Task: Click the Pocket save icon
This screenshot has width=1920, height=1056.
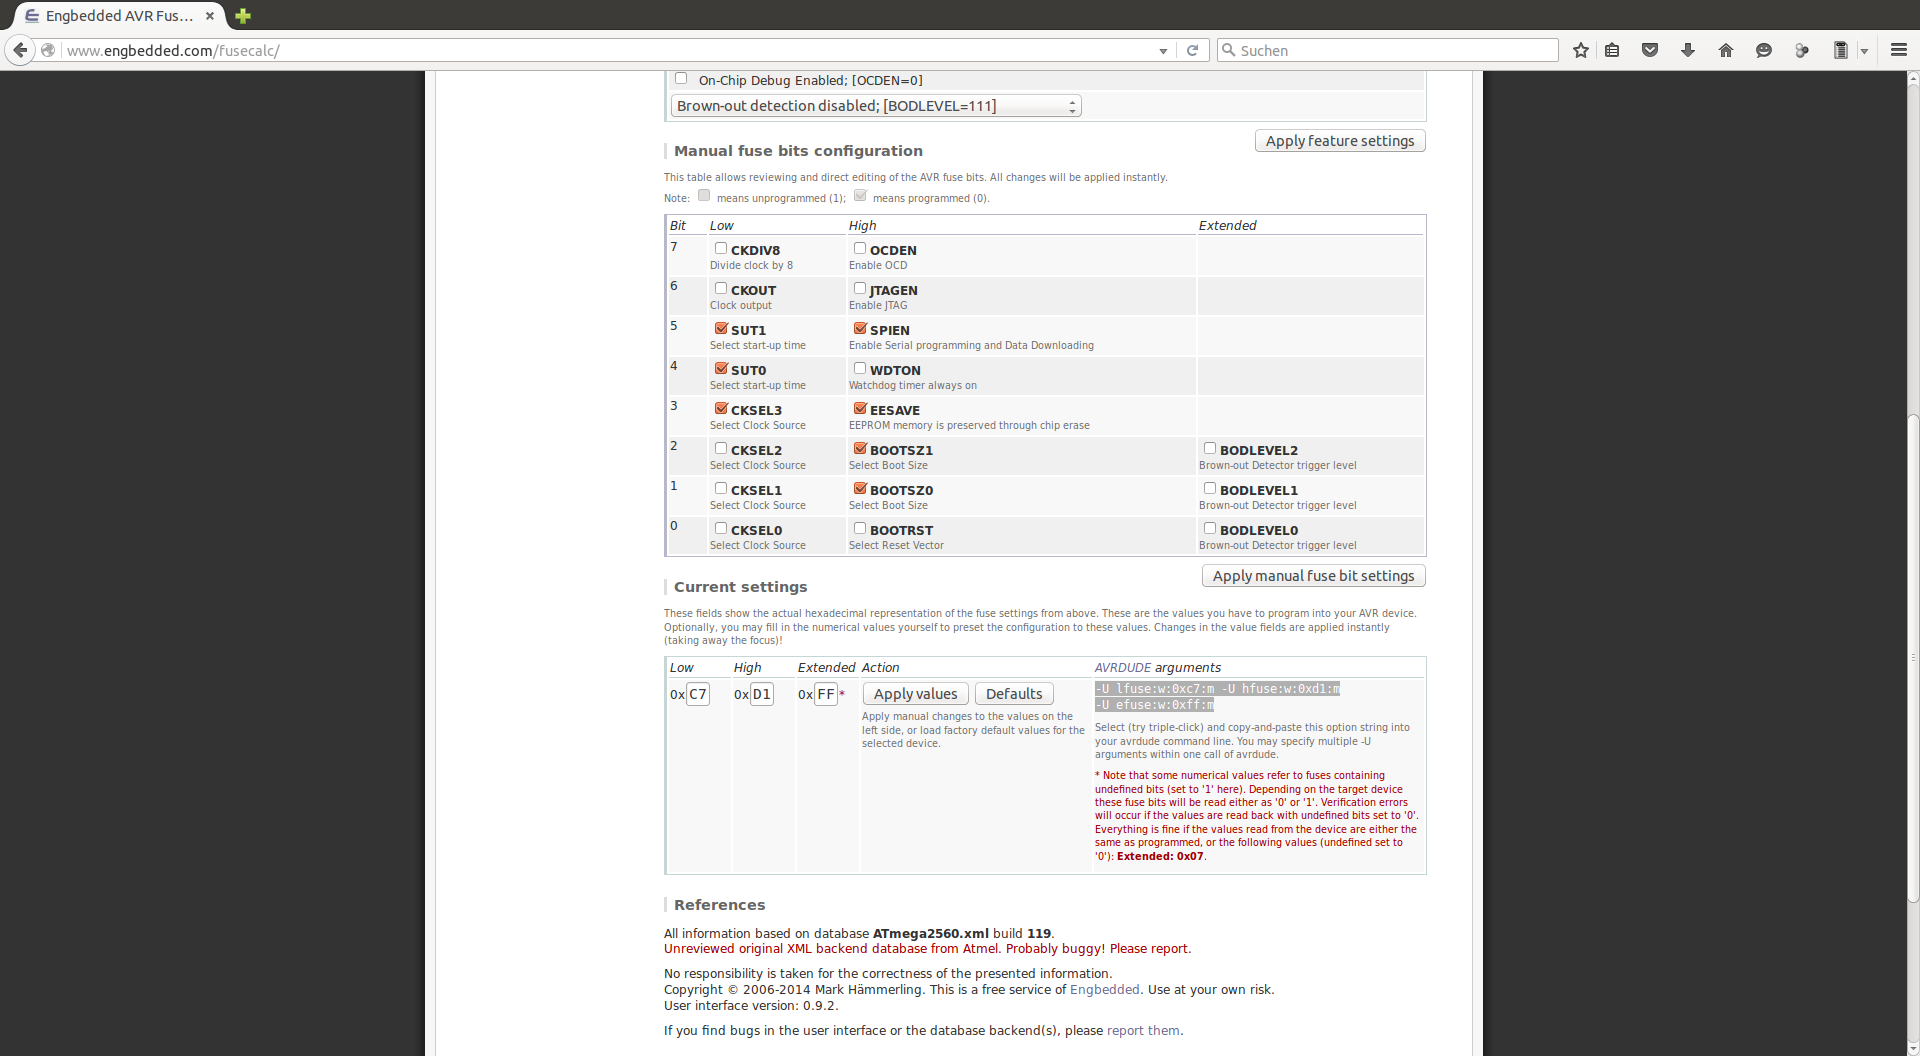Action: [1650, 50]
